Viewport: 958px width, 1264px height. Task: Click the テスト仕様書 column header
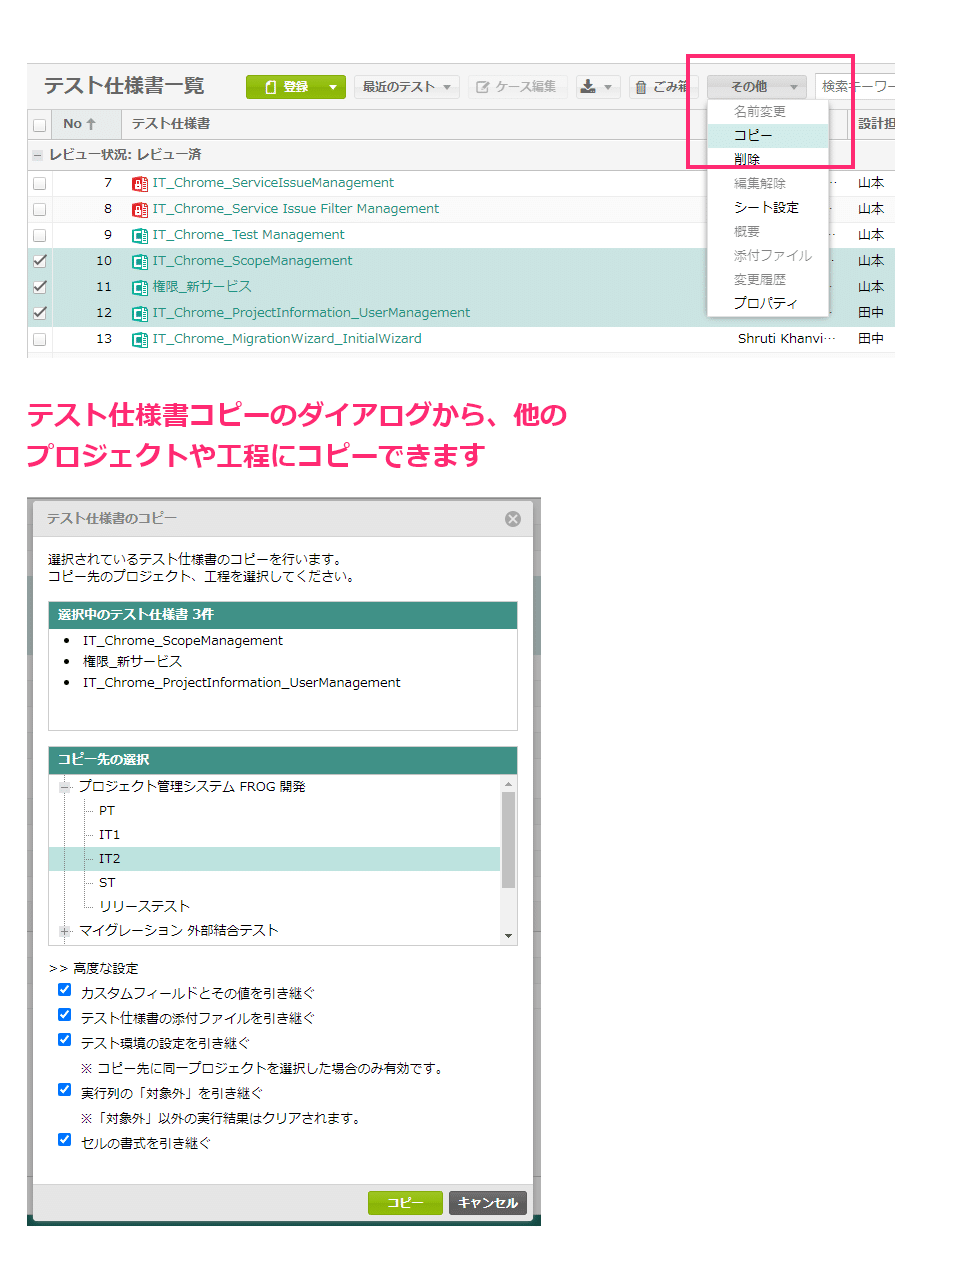(171, 124)
